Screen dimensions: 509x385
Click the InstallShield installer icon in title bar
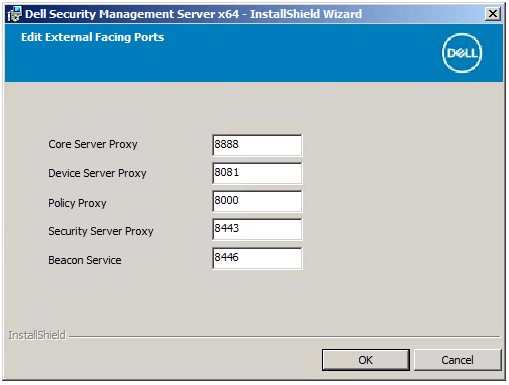coord(14,14)
